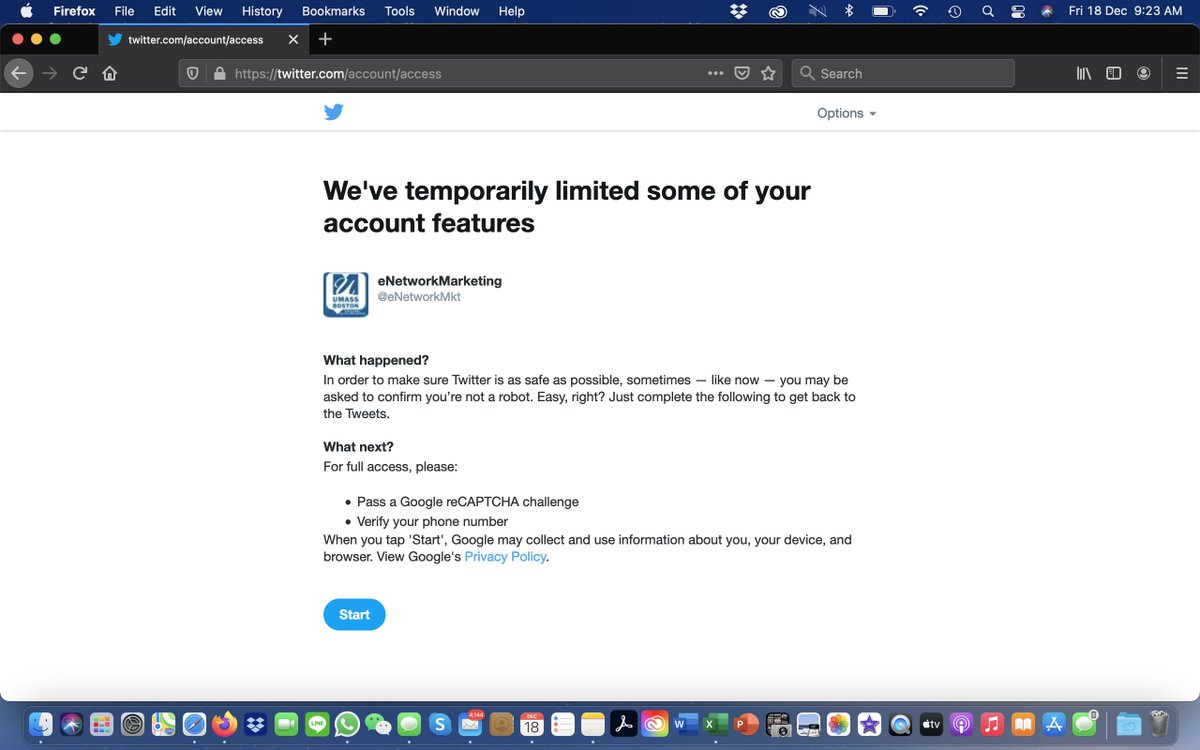The width and height of the screenshot is (1200, 750).
Task: Open Podcasts from the Dock
Action: coord(961,723)
